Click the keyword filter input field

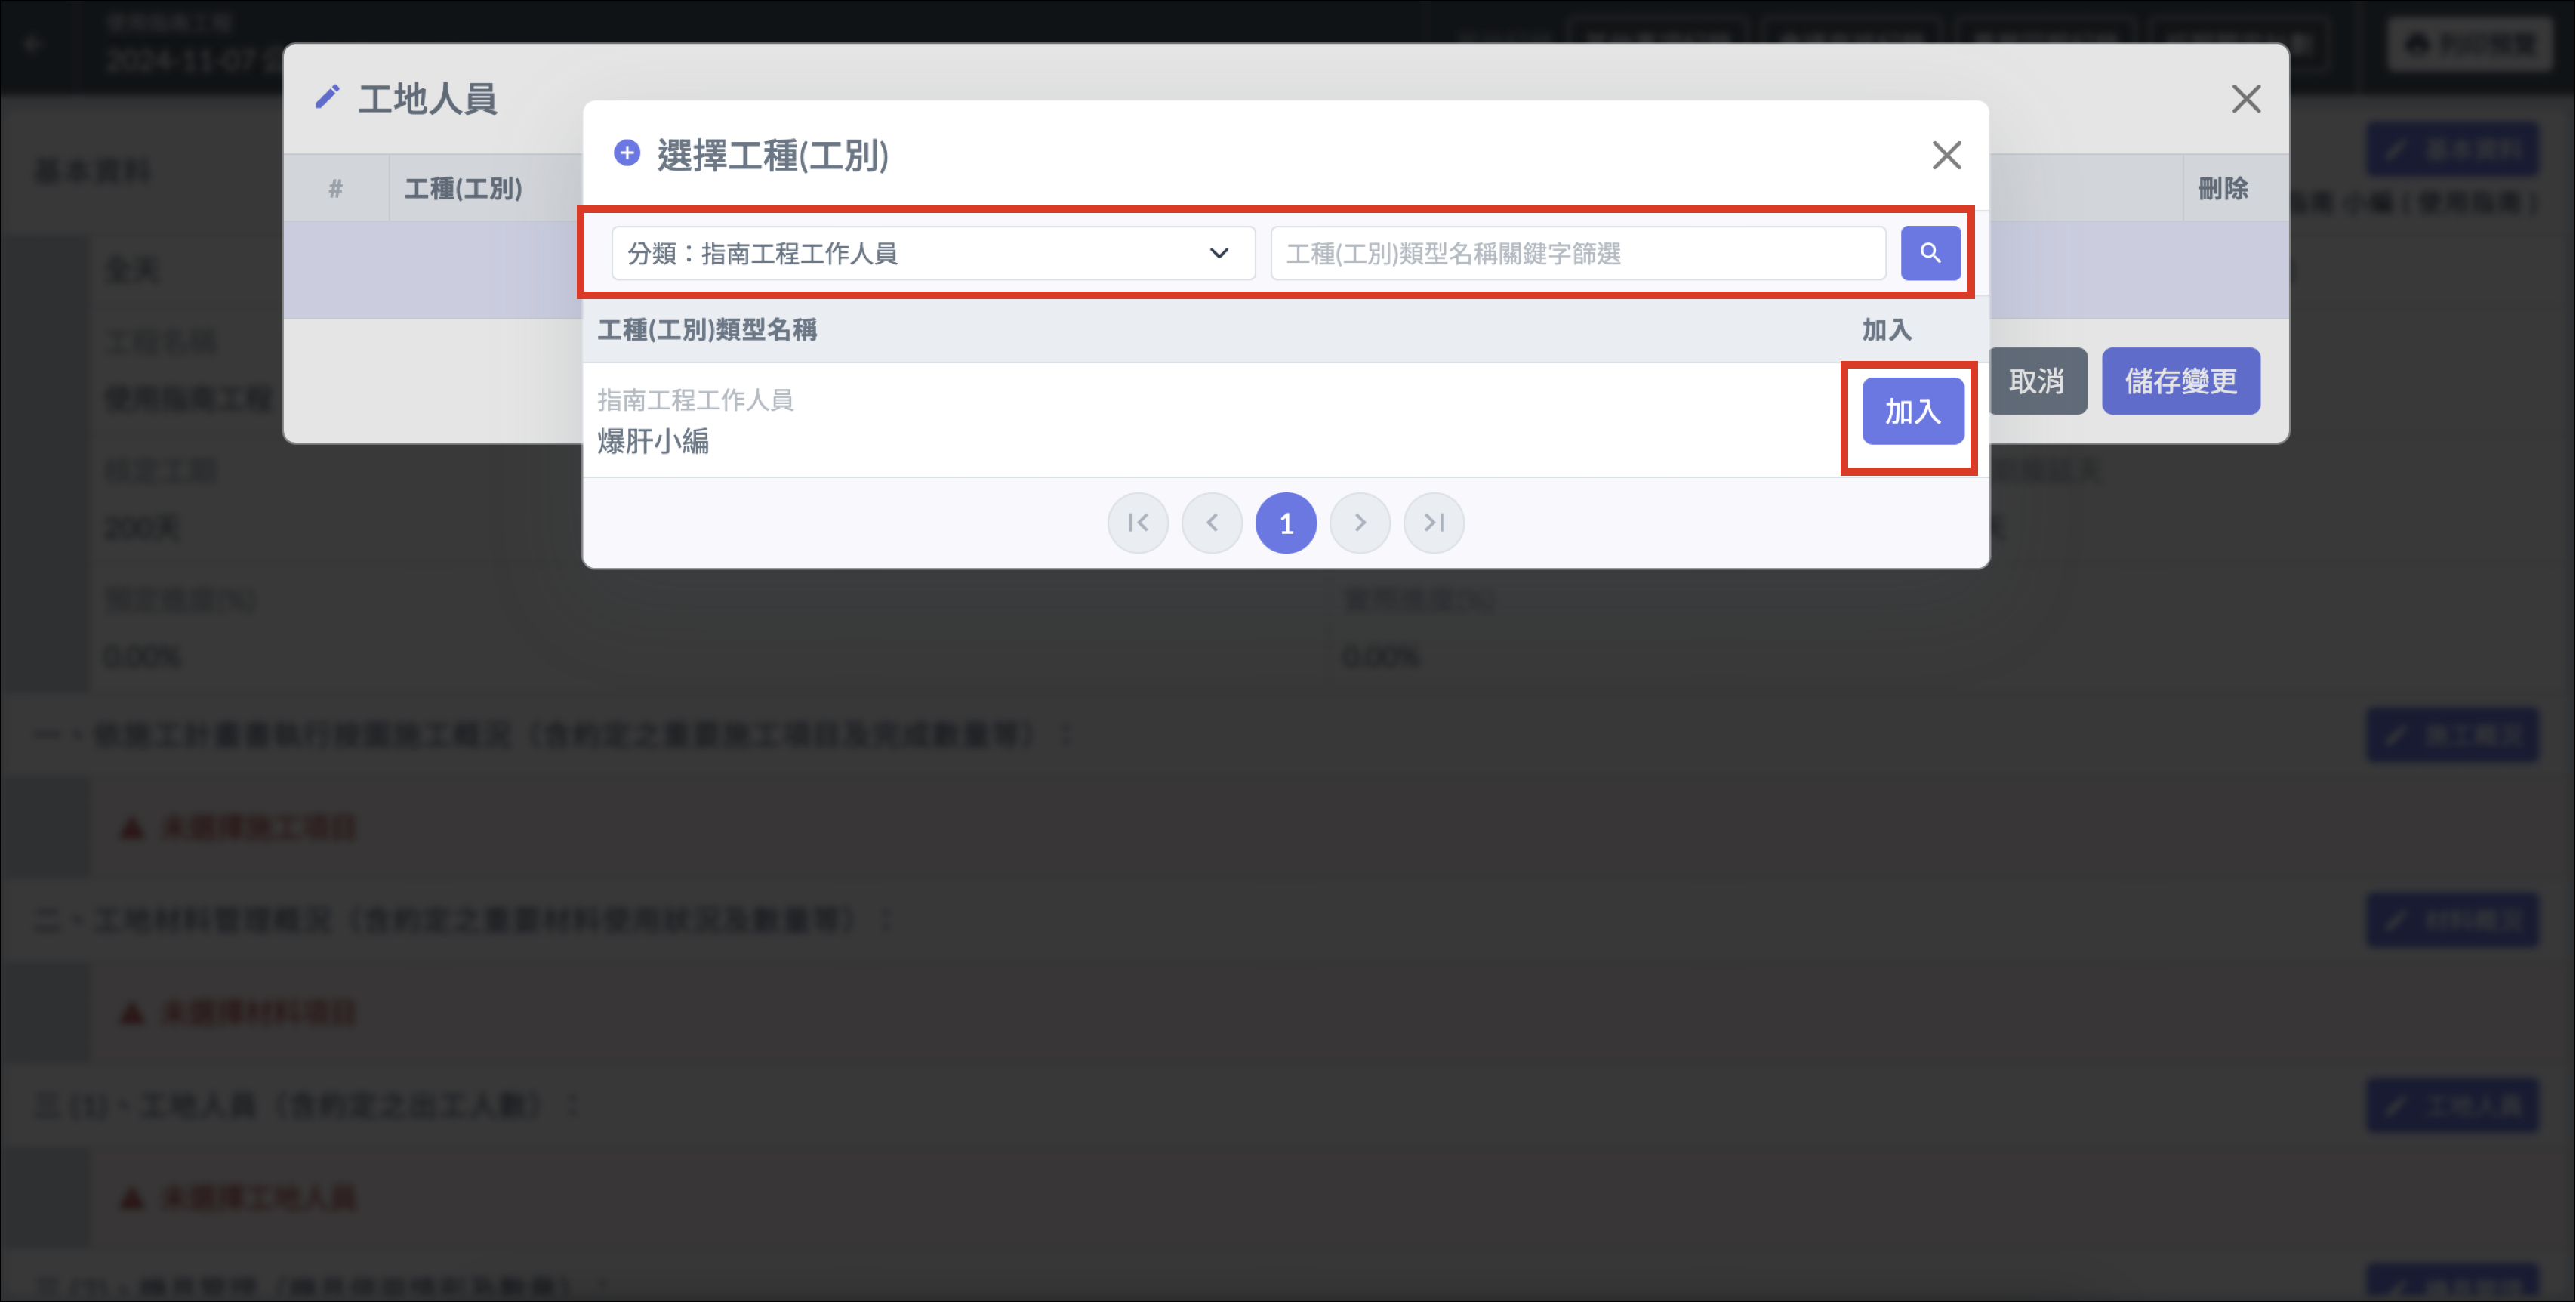tap(1577, 253)
